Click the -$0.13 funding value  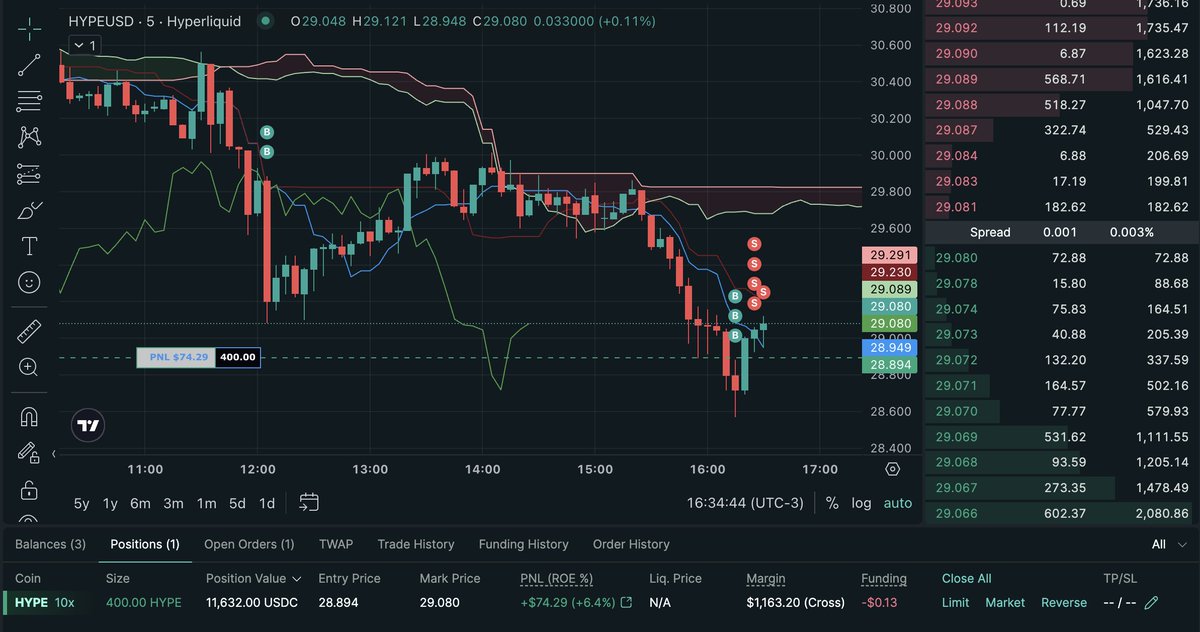pyautogui.click(x=879, y=602)
